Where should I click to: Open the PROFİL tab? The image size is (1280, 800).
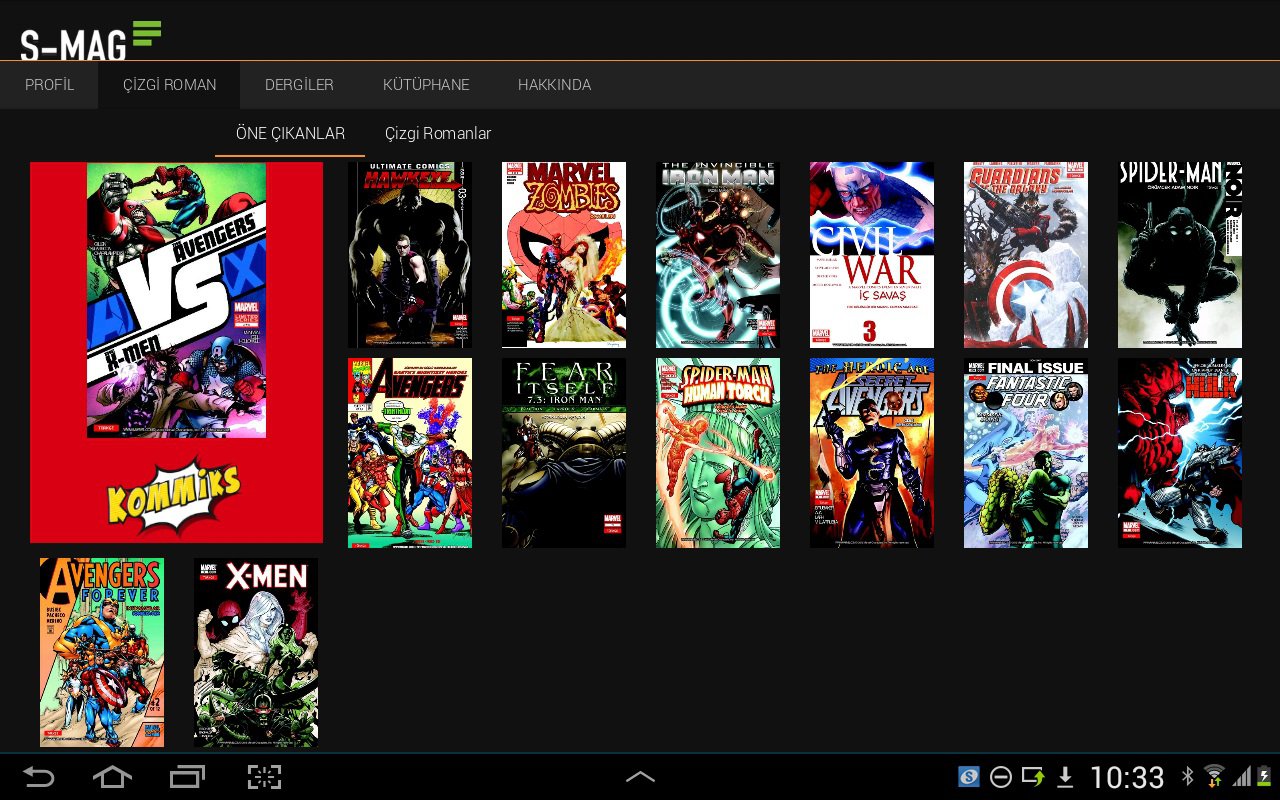(x=49, y=85)
